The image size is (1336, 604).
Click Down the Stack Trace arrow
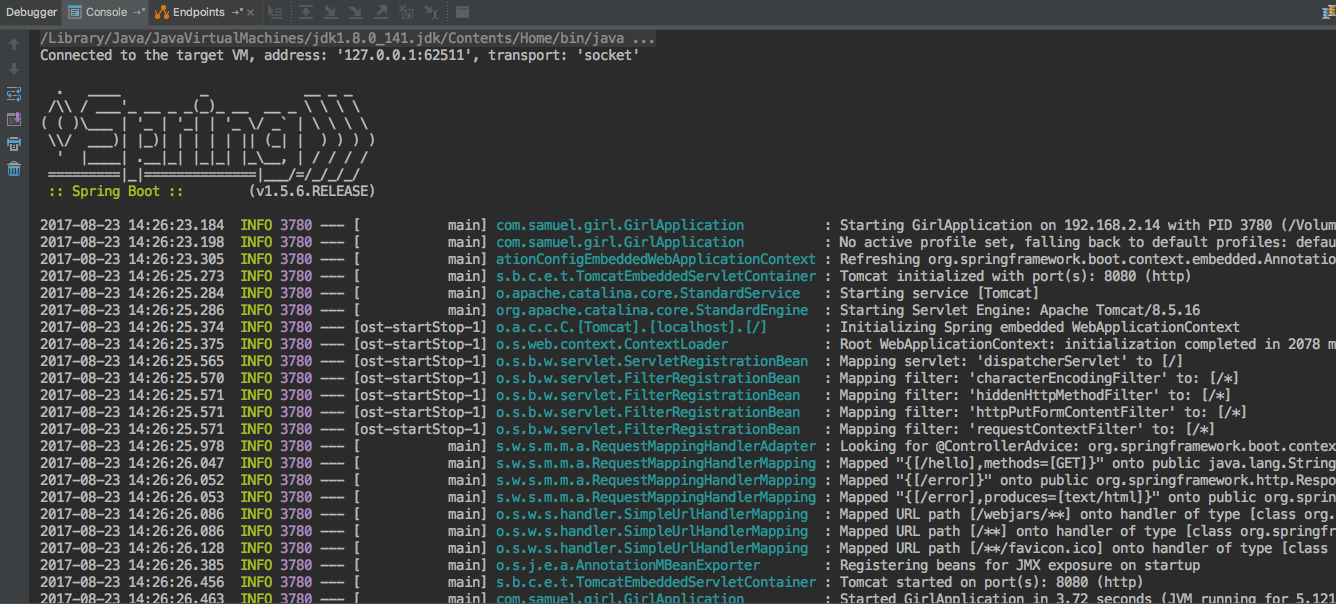pyautogui.click(x=14, y=69)
